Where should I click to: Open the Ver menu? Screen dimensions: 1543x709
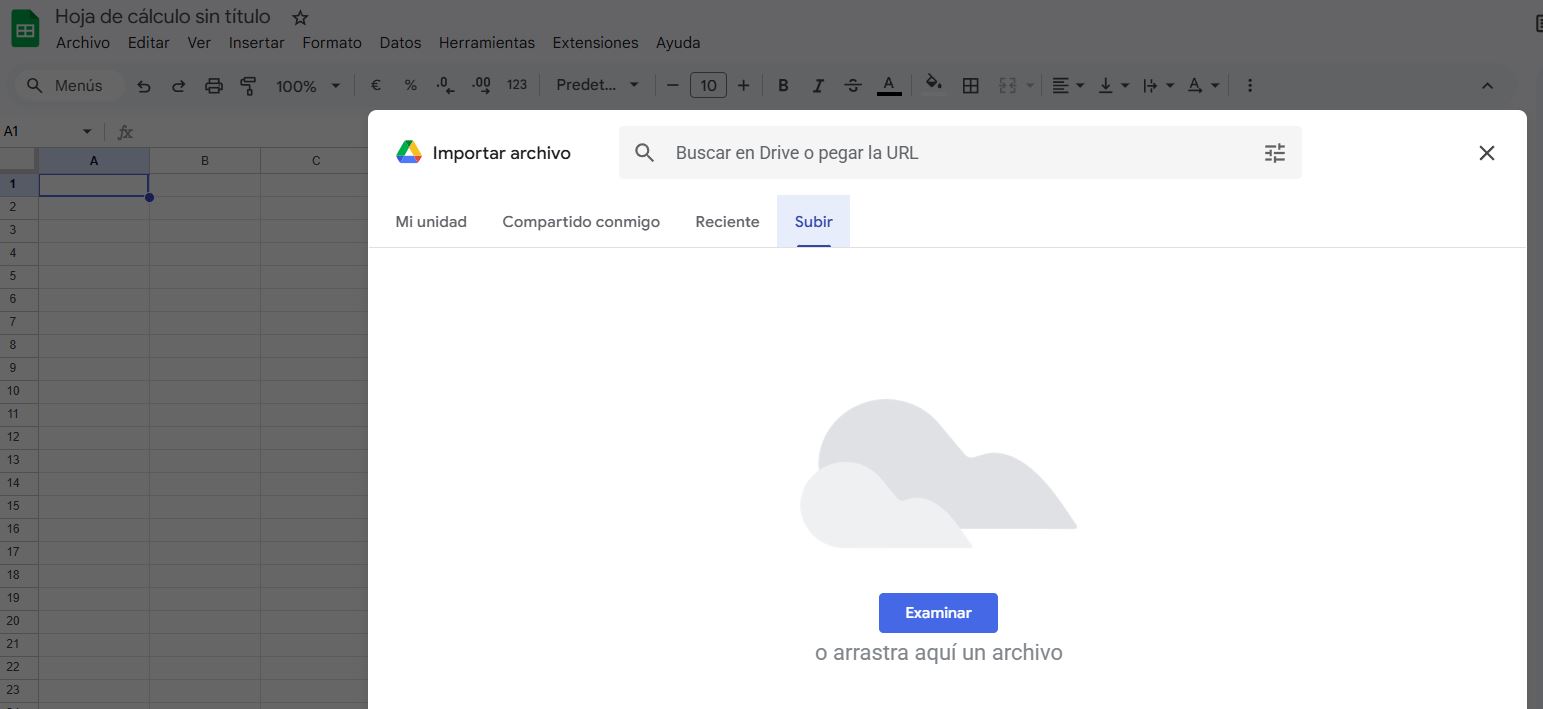(x=199, y=43)
